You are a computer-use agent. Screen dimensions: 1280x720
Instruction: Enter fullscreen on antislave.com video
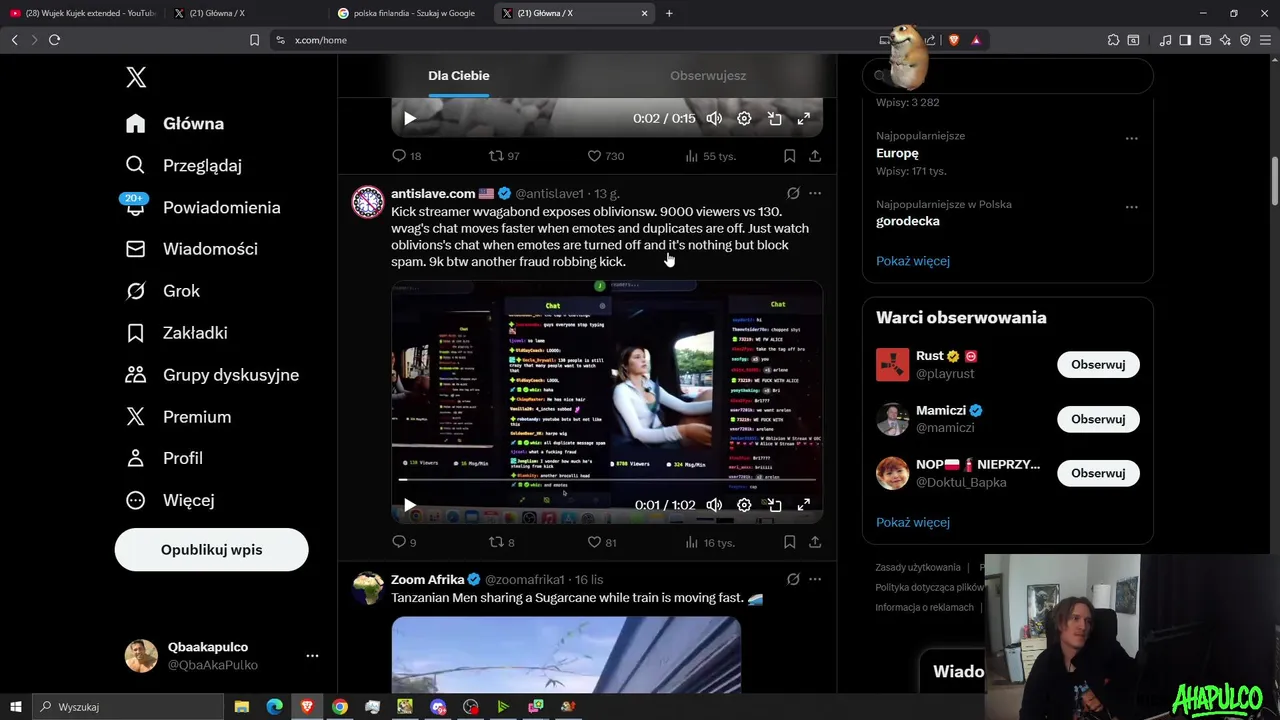803,505
